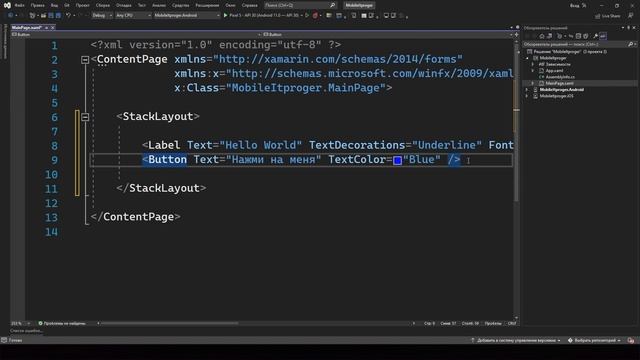Click the closing StackLayout tag on line 11
Image resolution: width=640 pixels, height=360 pixels.
tap(161, 188)
